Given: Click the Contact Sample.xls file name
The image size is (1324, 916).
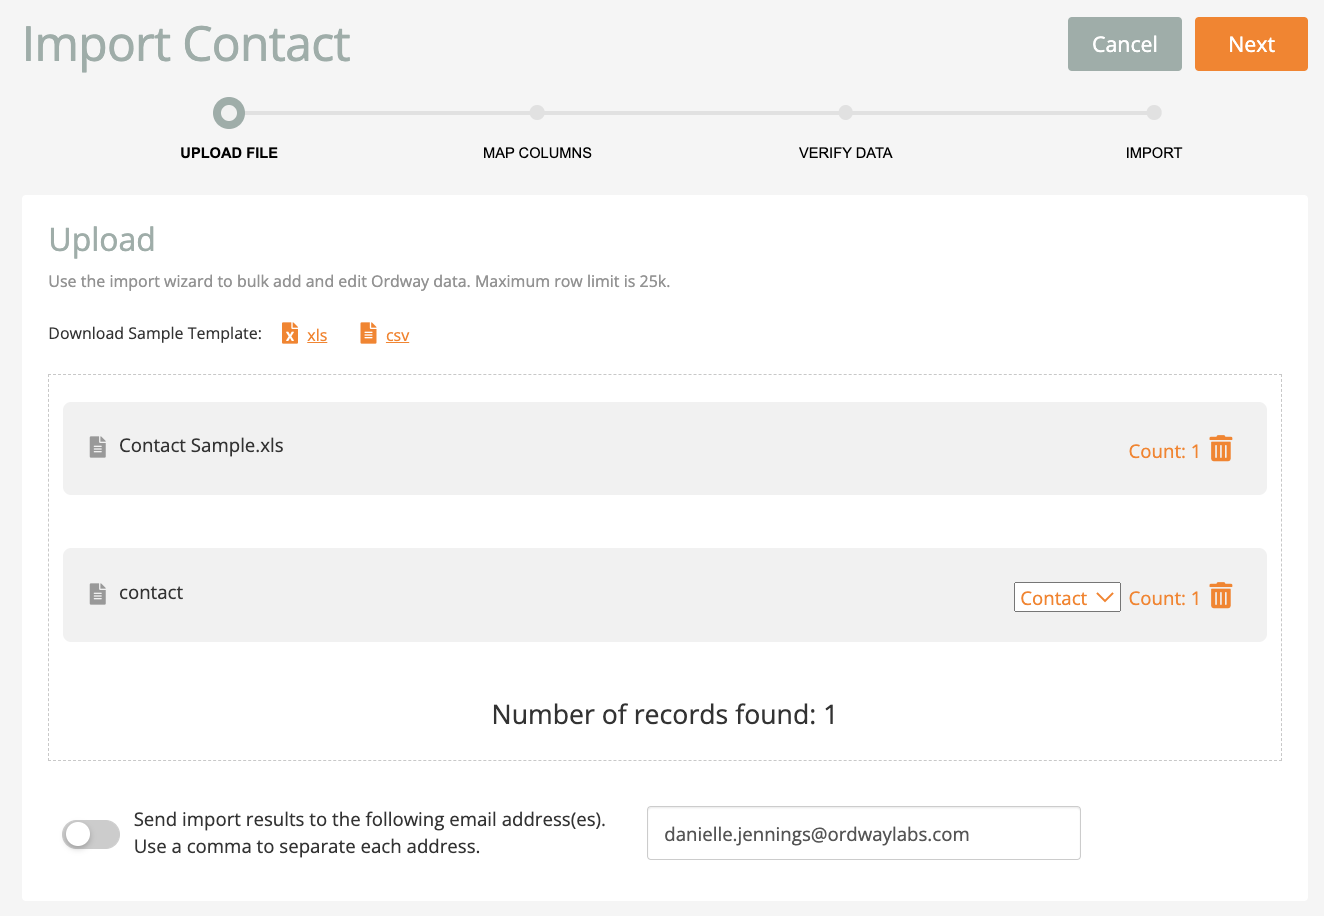Looking at the screenshot, I should coord(201,446).
